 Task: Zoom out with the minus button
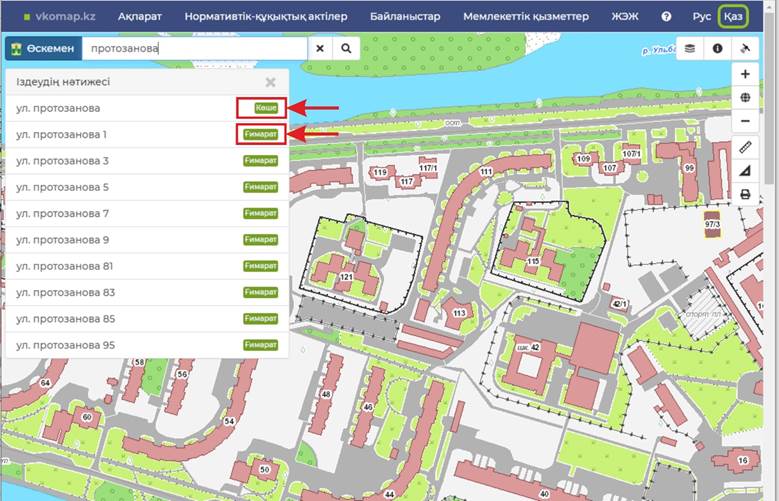[746, 121]
